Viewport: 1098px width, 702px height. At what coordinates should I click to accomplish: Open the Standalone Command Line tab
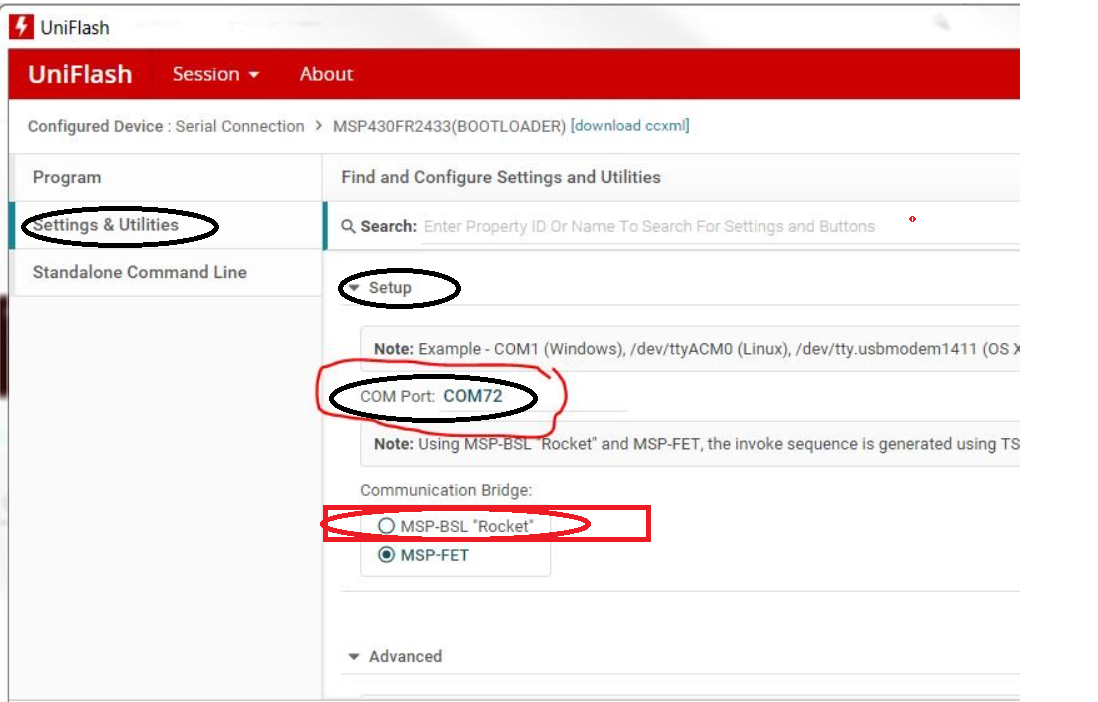[x=167, y=272]
